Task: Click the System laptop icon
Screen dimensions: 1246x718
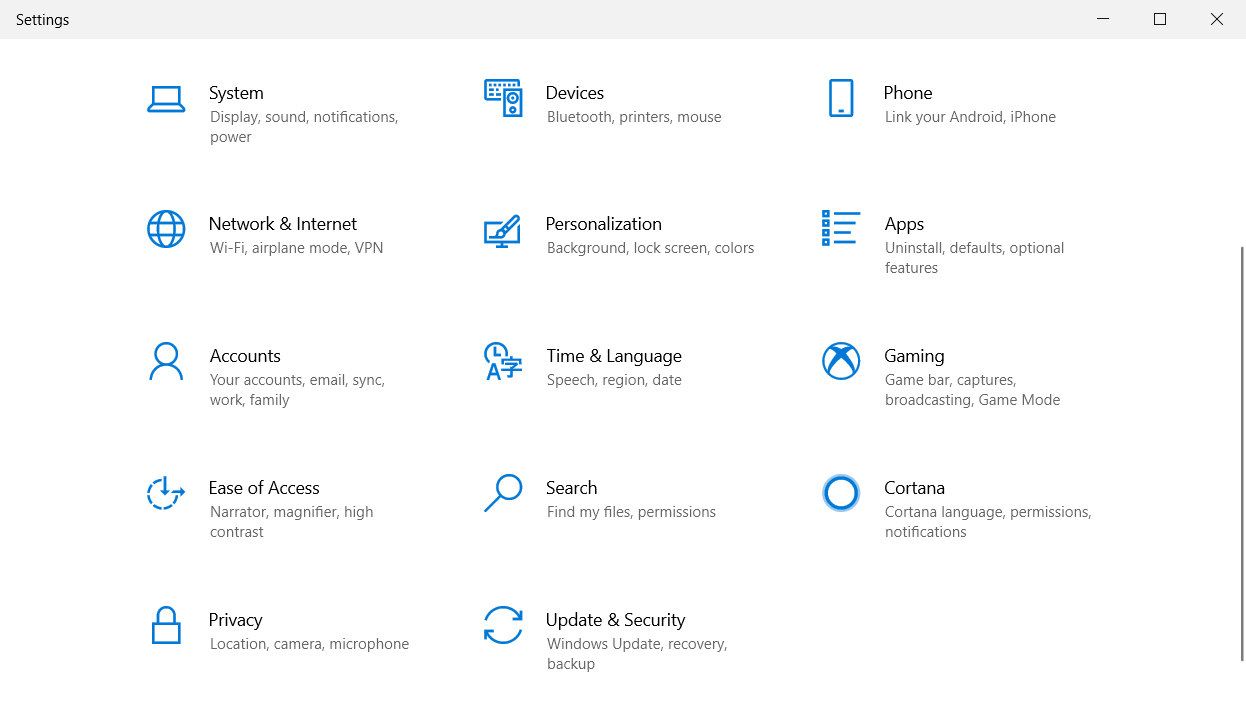Action: point(166,99)
